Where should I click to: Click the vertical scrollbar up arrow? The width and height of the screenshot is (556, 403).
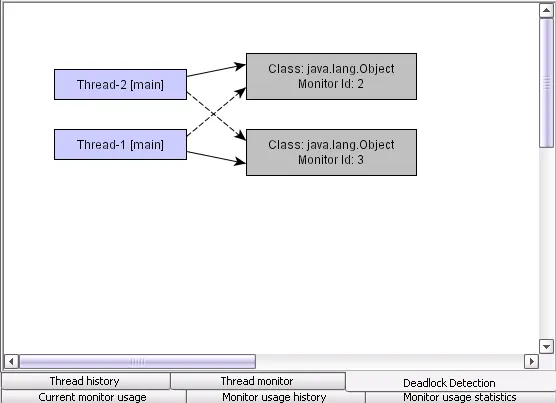pos(546,10)
